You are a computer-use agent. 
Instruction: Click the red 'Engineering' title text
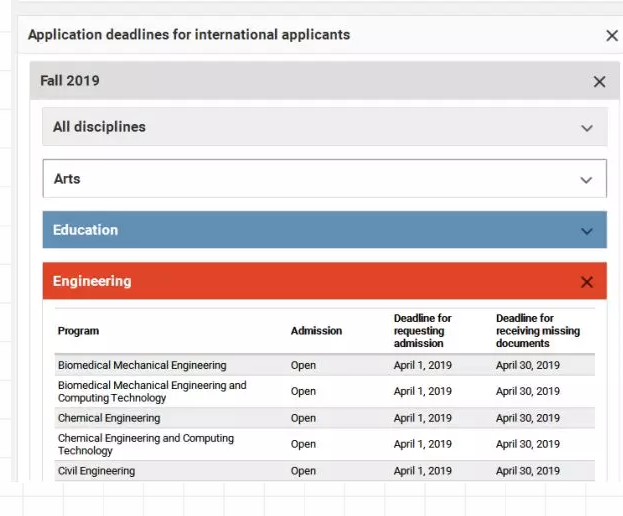pos(92,281)
